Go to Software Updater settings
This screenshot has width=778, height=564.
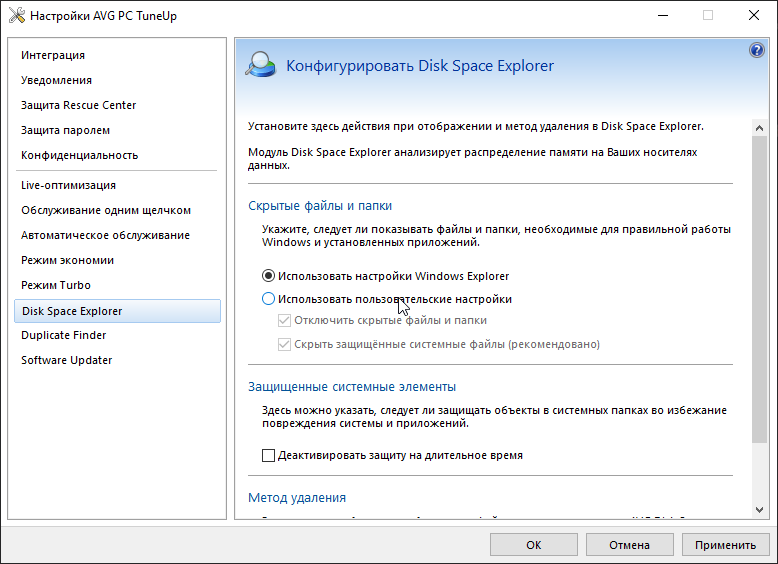click(66, 360)
